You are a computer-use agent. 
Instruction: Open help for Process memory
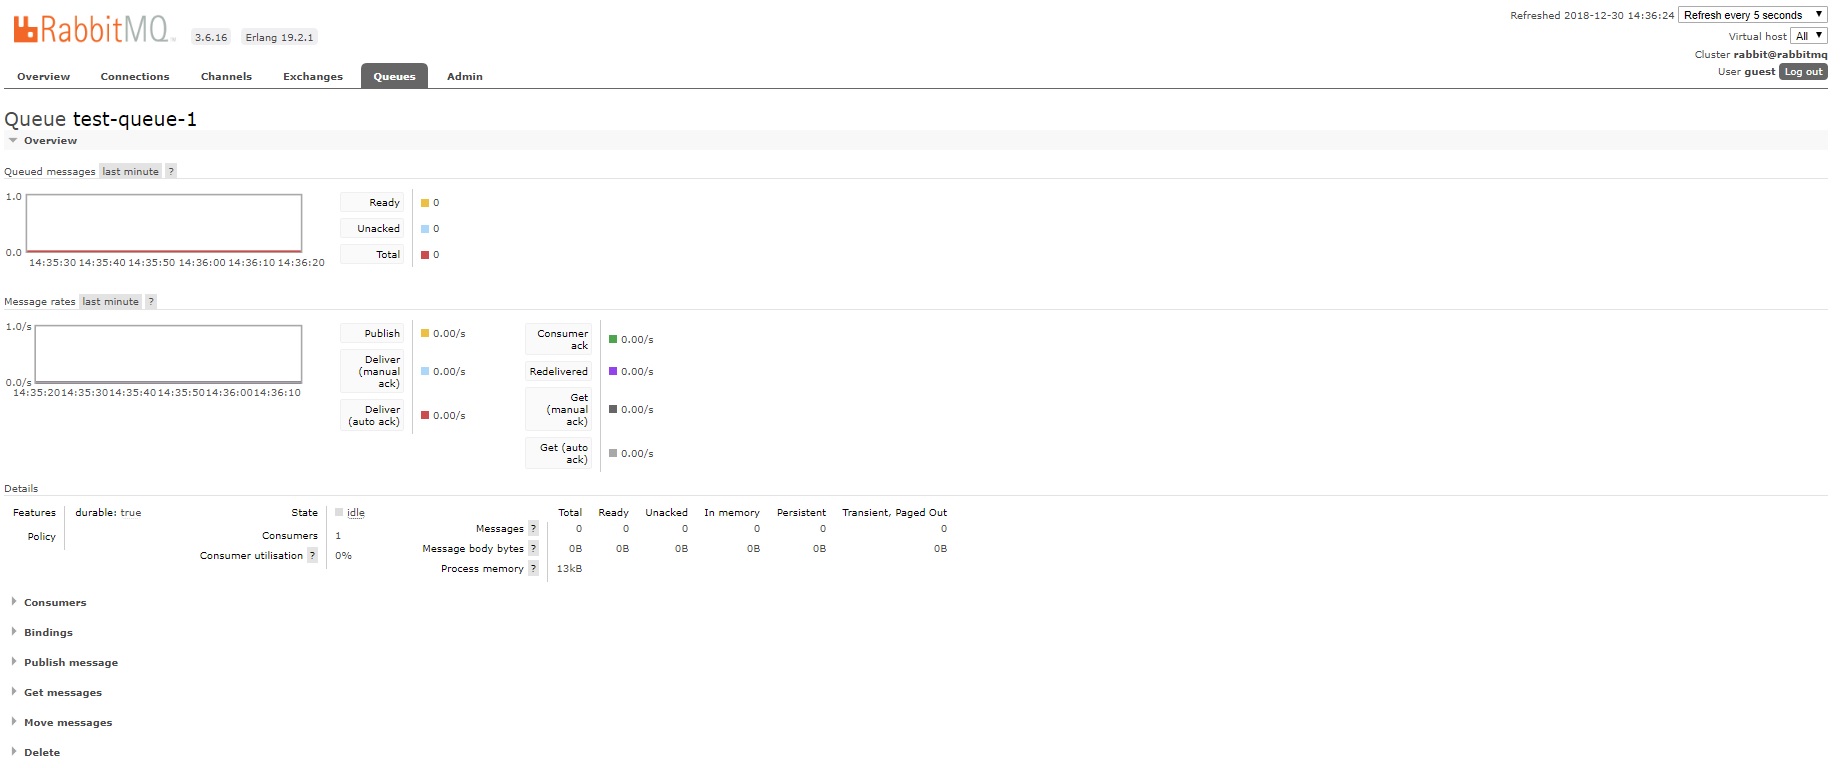tap(533, 569)
